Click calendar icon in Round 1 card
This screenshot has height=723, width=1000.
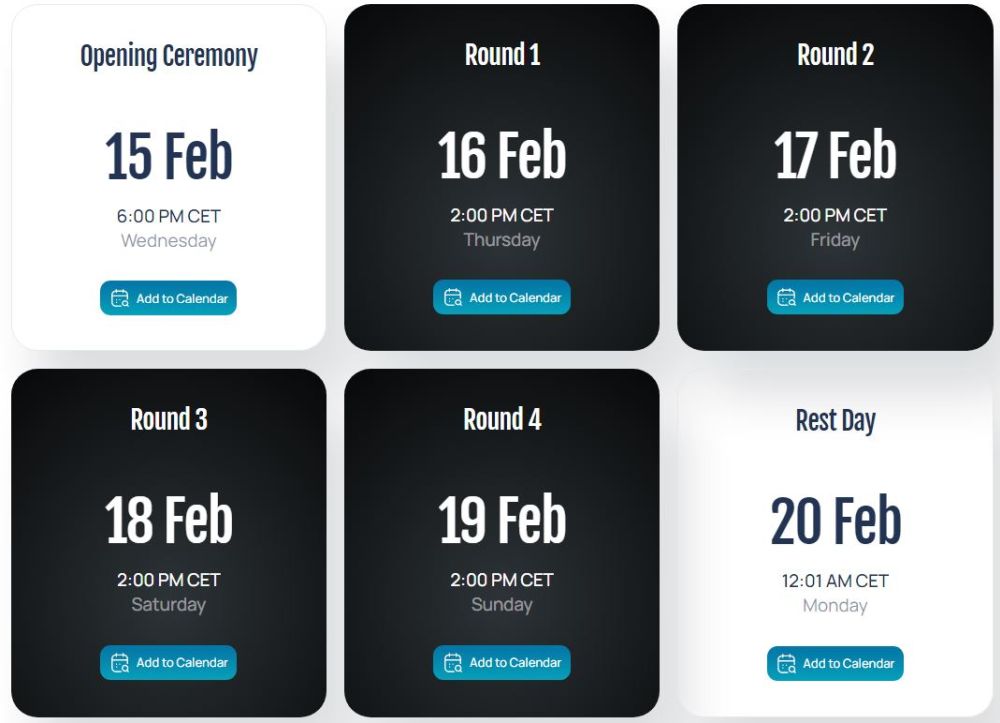(453, 298)
